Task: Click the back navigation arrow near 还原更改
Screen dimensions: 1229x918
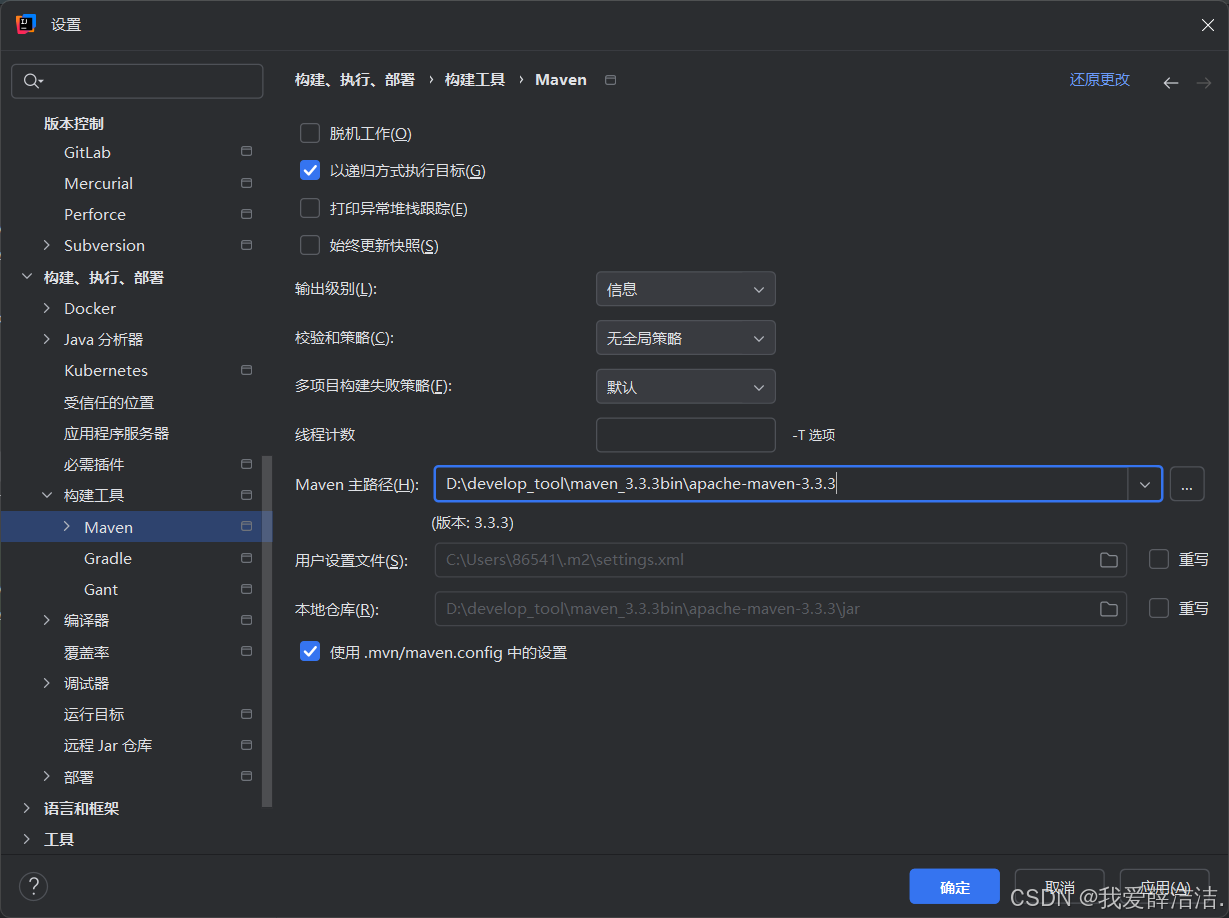Action: pyautogui.click(x=1170, y=82)
